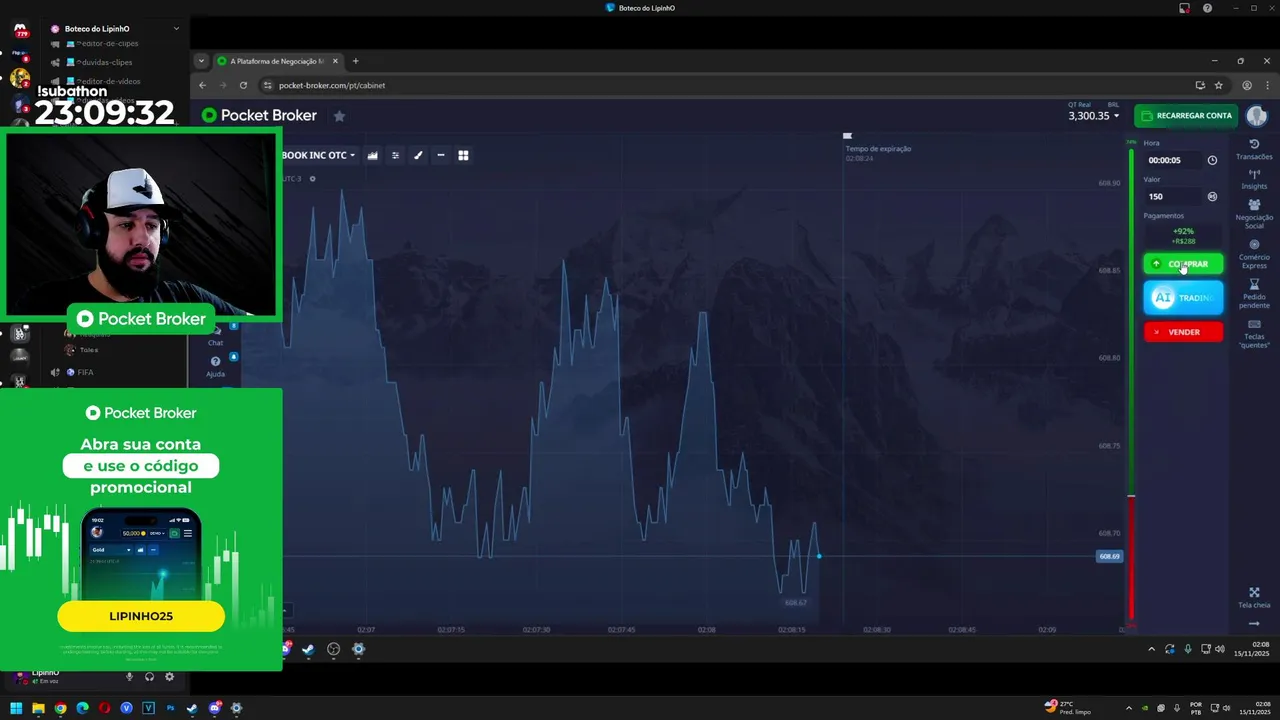The image size is (1280, 720).
Task: Open AI TRADING button
Action: point(1183,298)
